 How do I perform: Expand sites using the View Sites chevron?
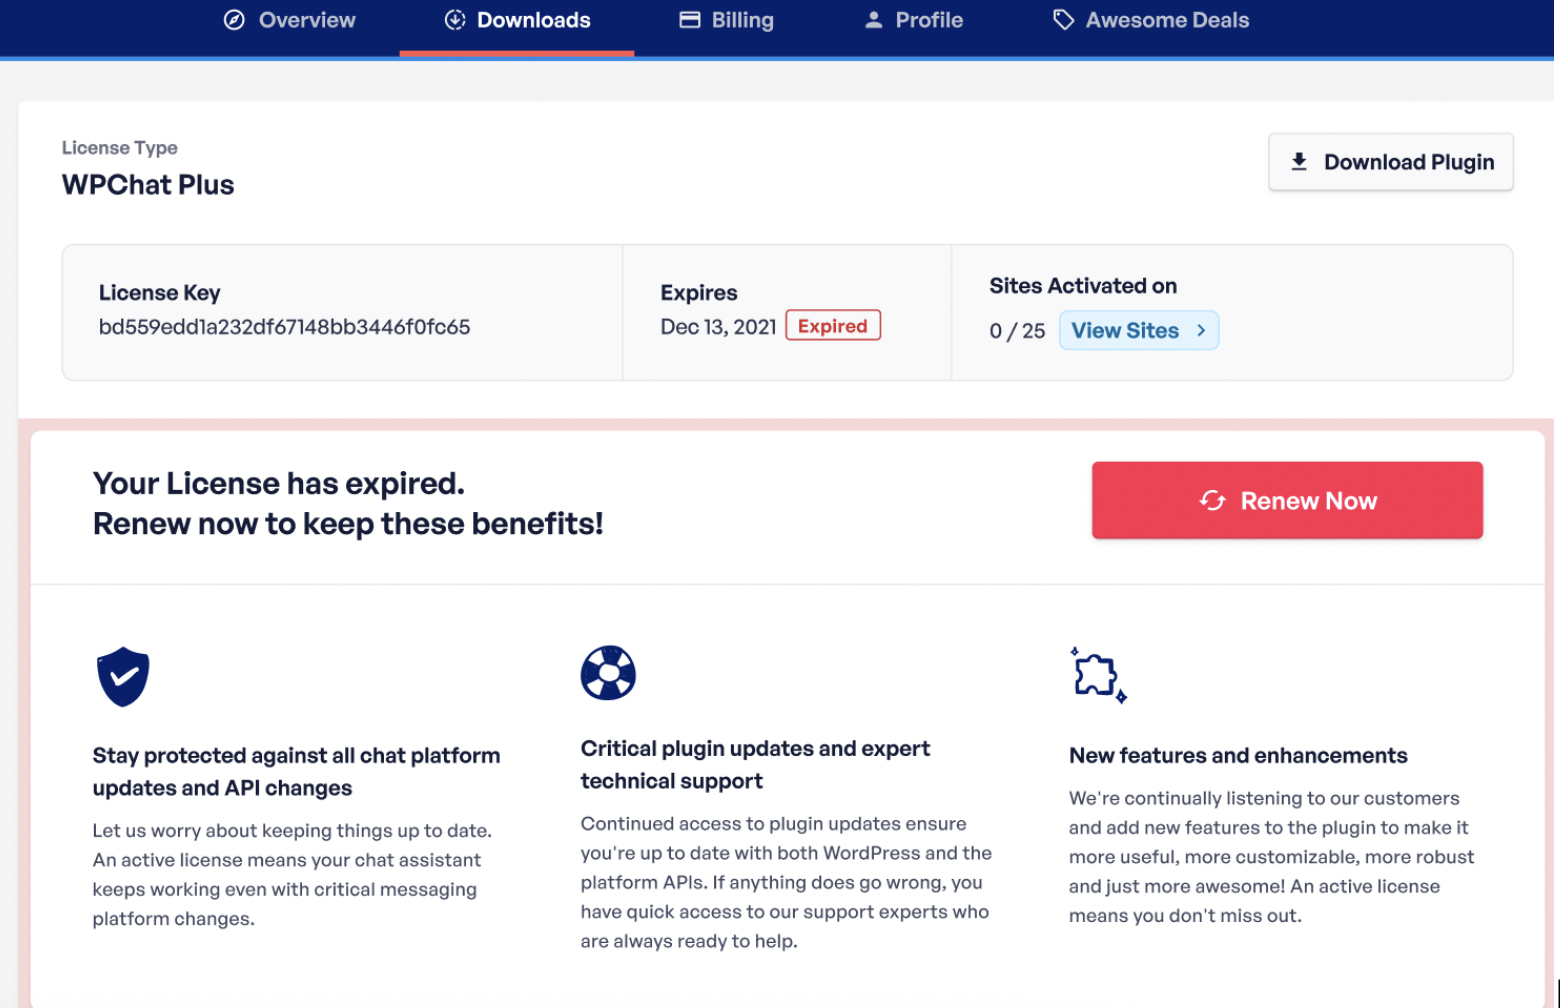pos(1202,331)
